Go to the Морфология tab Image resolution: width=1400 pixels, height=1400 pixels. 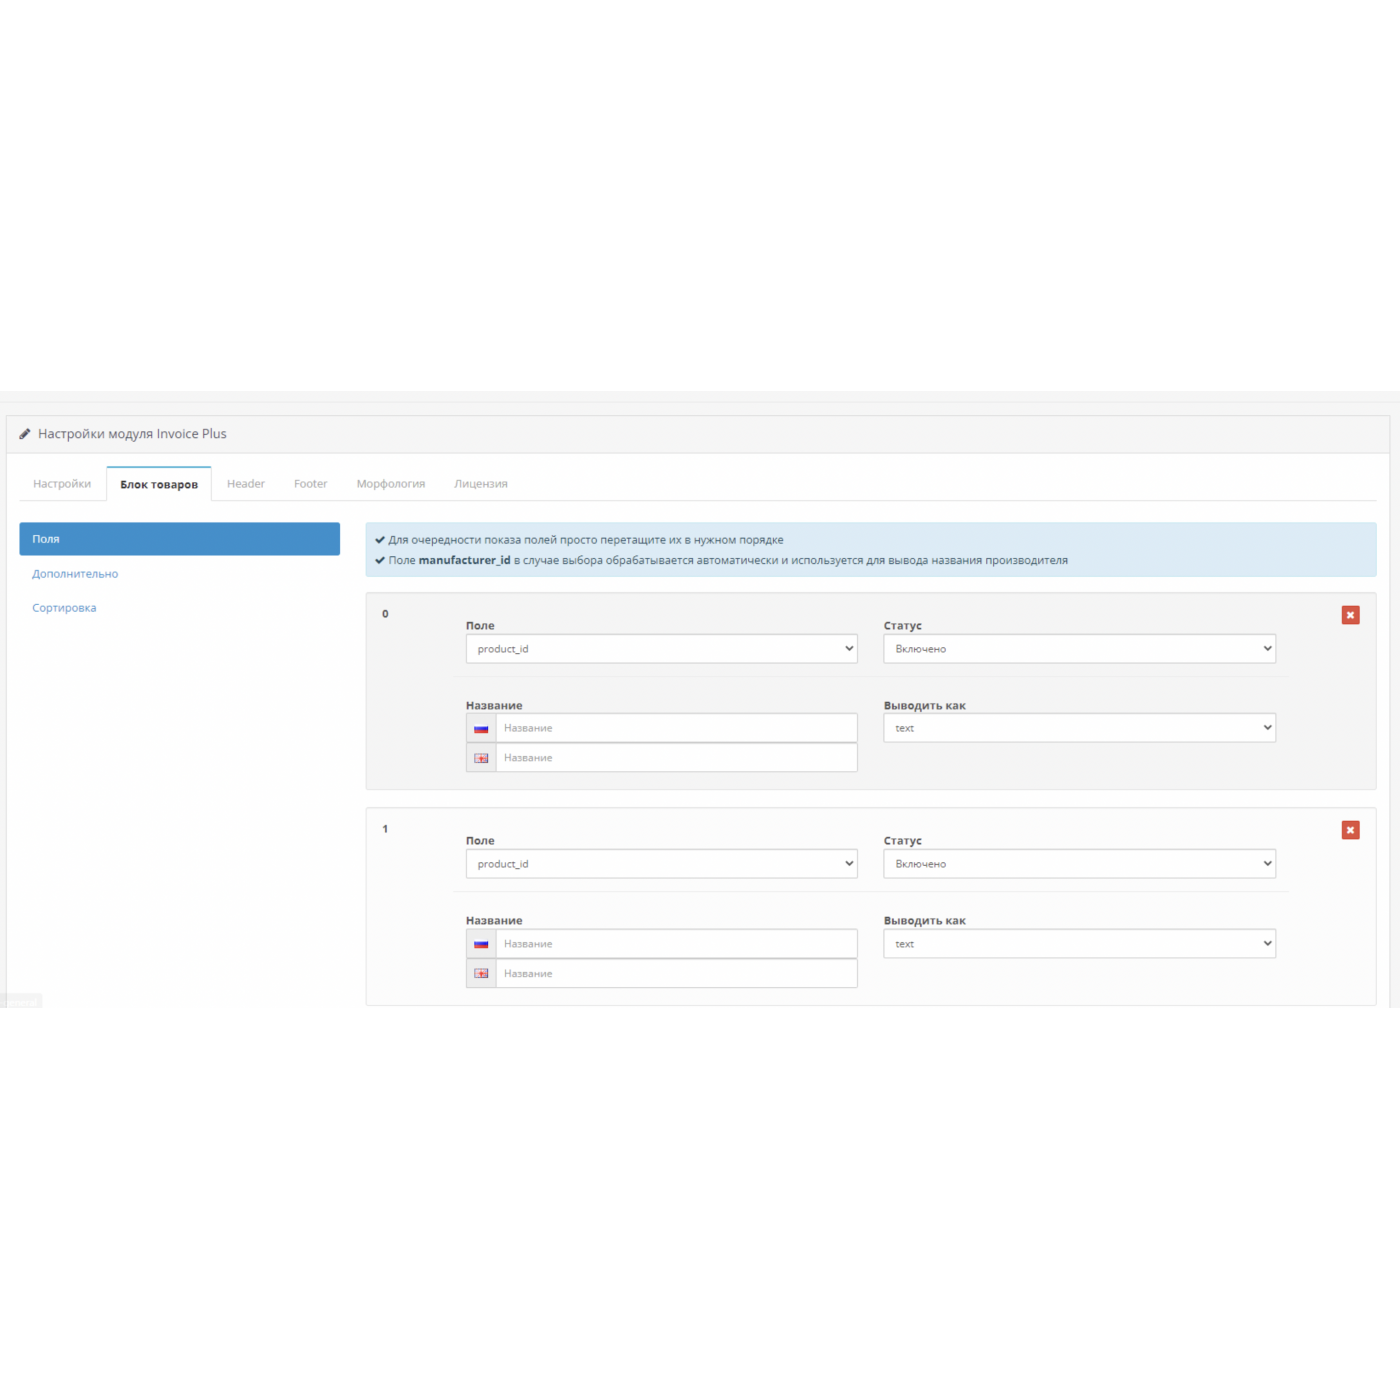pos(391,484)
